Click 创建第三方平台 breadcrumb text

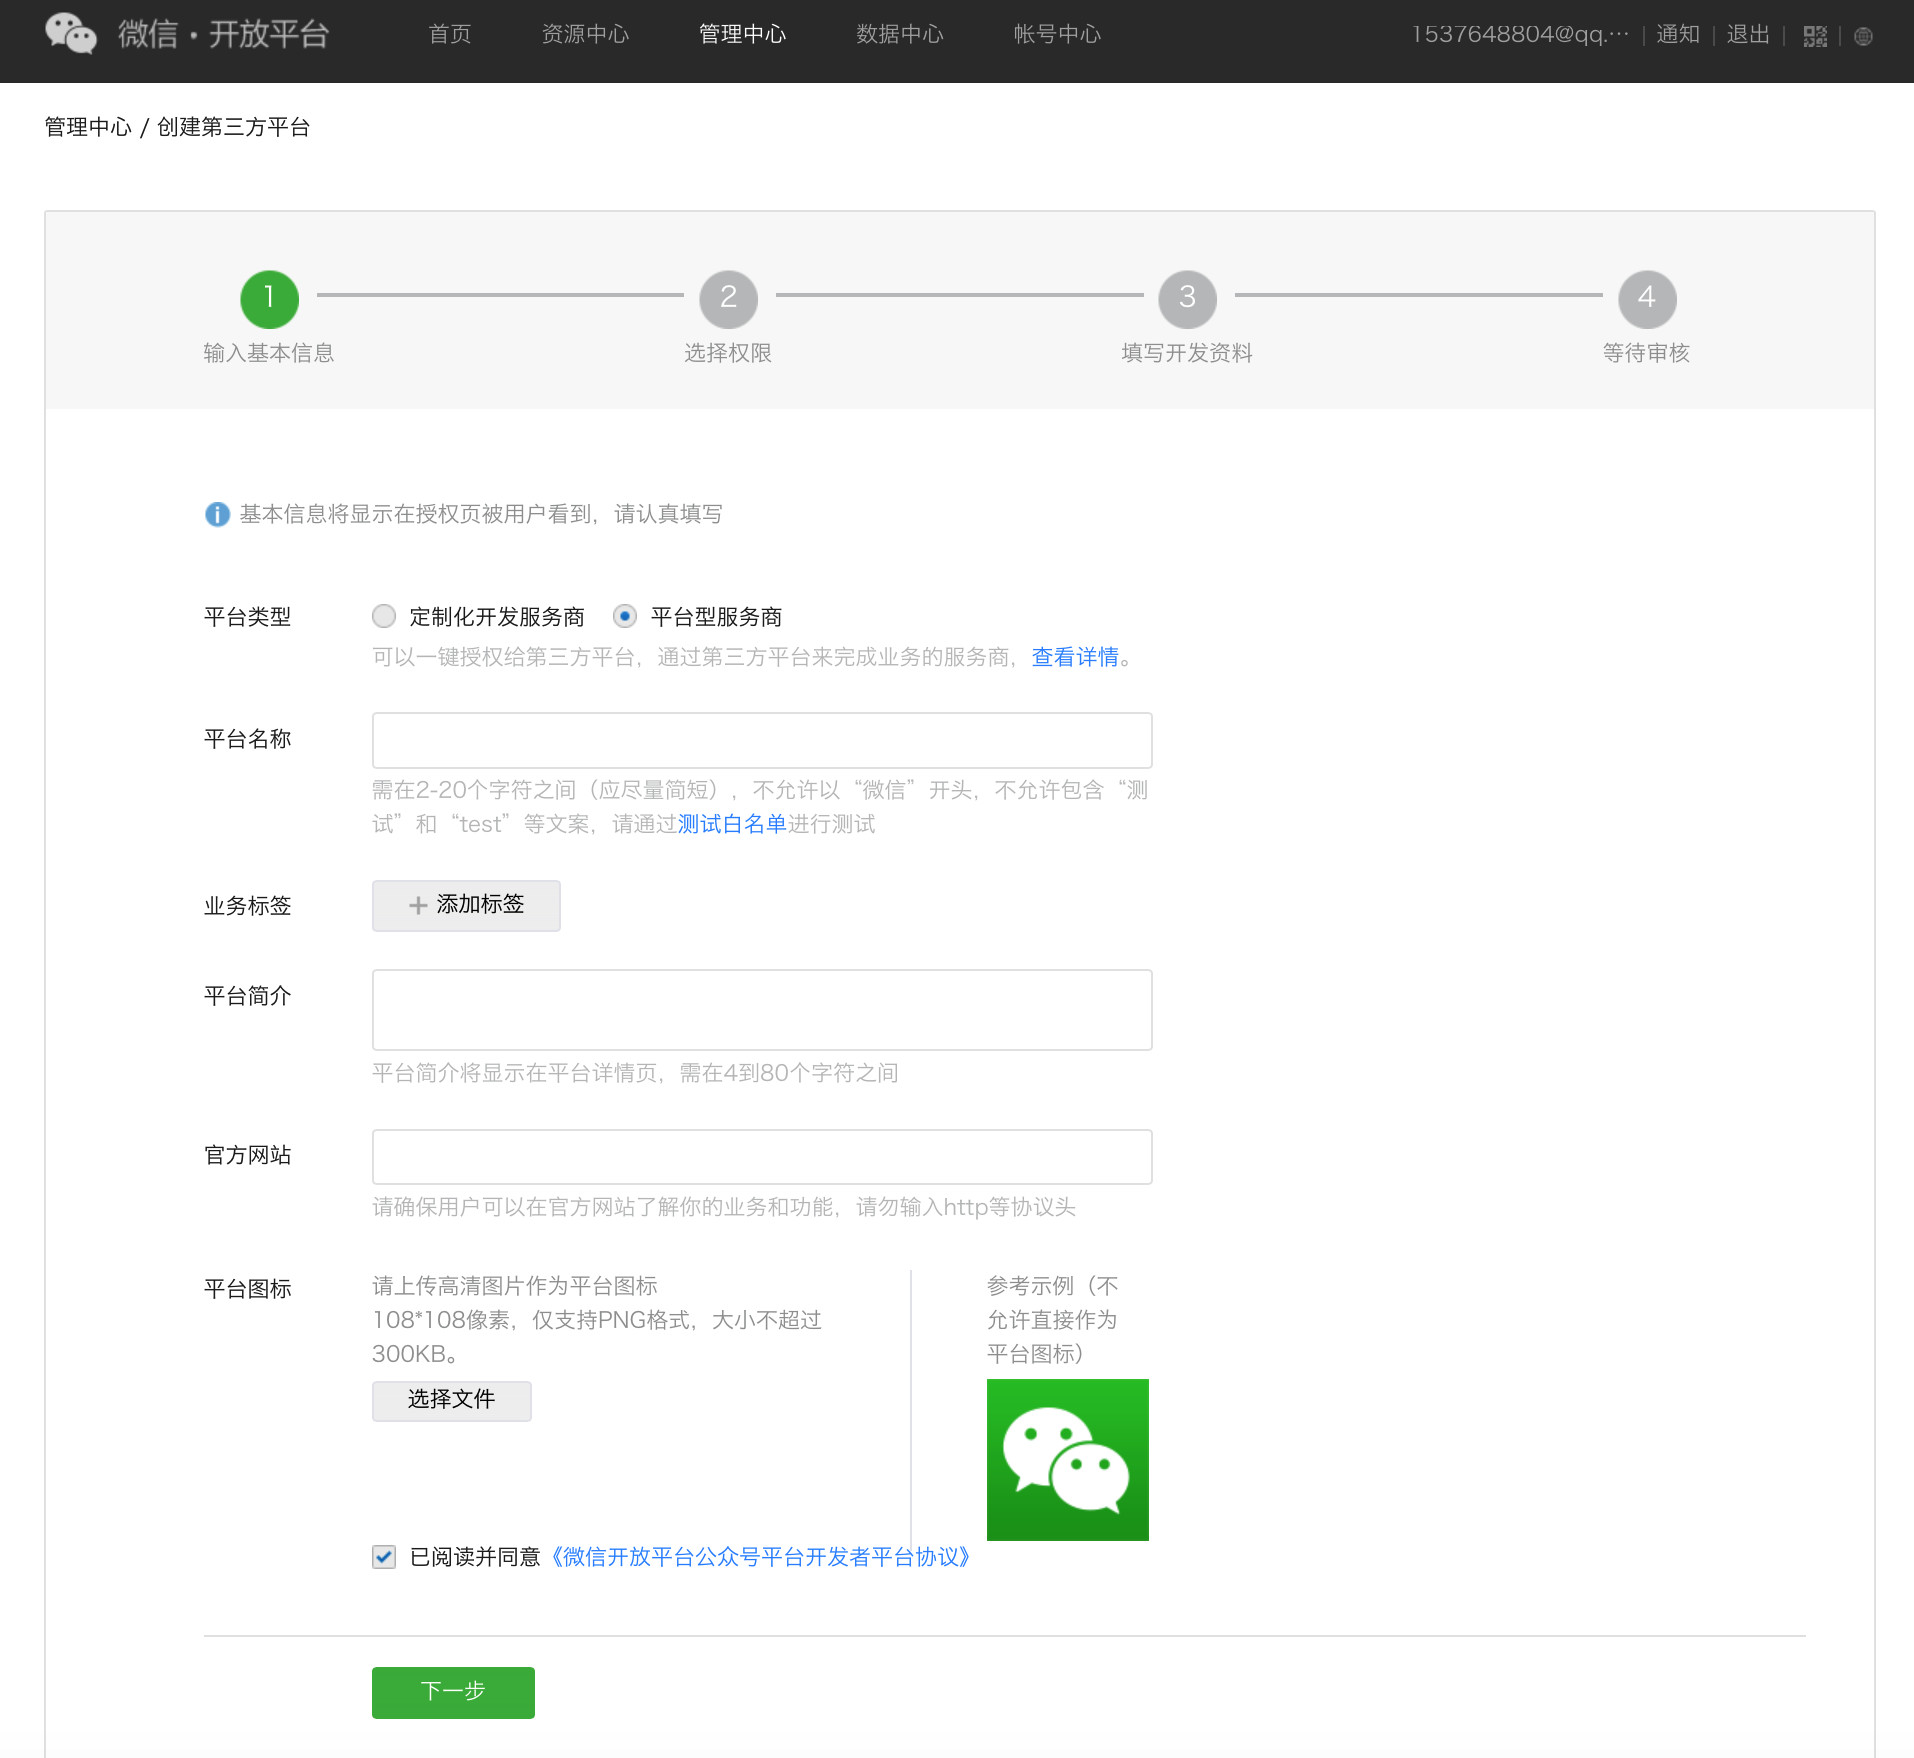coord(233,127)
